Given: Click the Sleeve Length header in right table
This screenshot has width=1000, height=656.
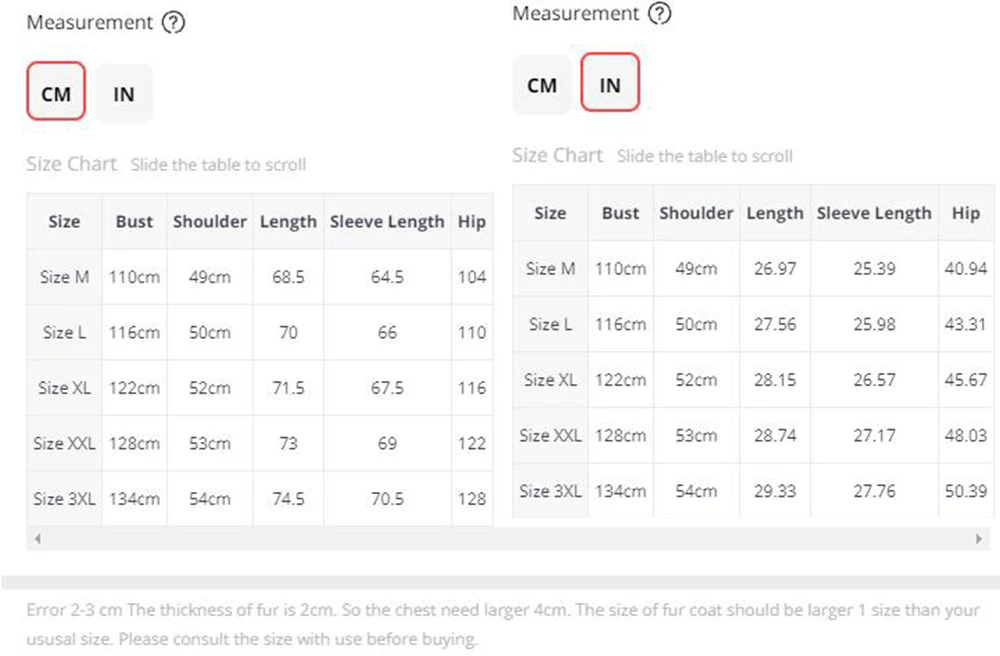Looking at the screenshot, I should click(873, 213).
